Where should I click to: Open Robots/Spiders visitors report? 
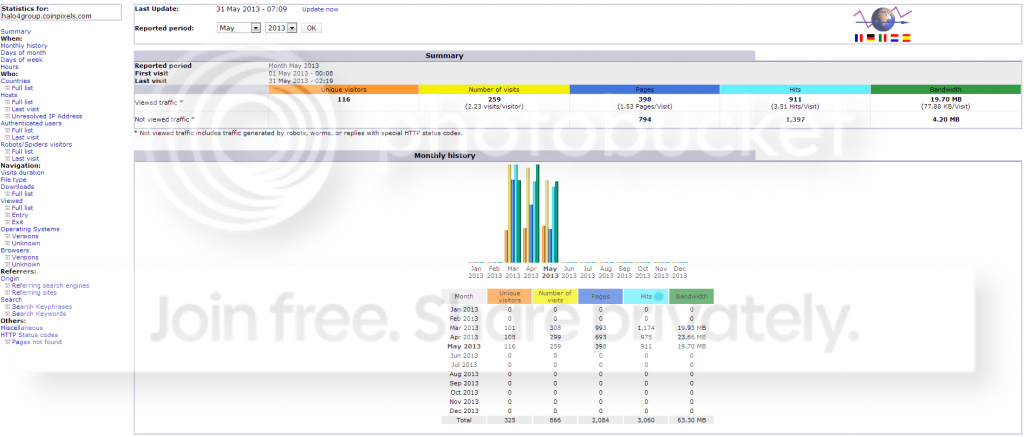coord(36,144)
